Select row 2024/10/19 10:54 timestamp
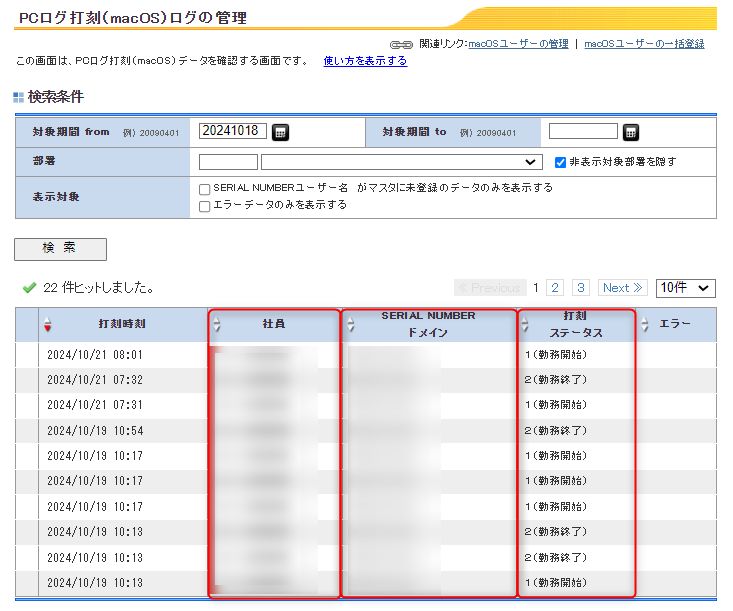Screen dimensions: 733x611 point(95,431)
